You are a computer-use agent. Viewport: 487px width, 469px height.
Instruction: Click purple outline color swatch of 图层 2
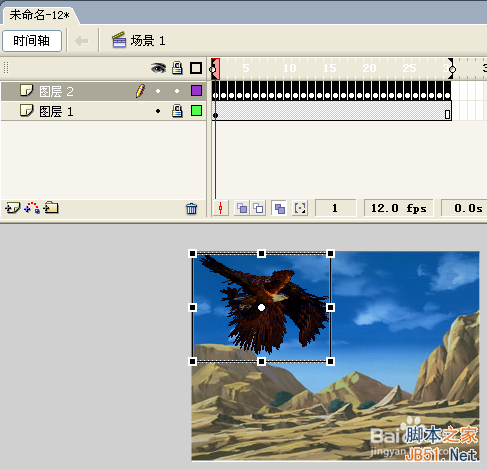pyautogui.click(x=196, y=90)
